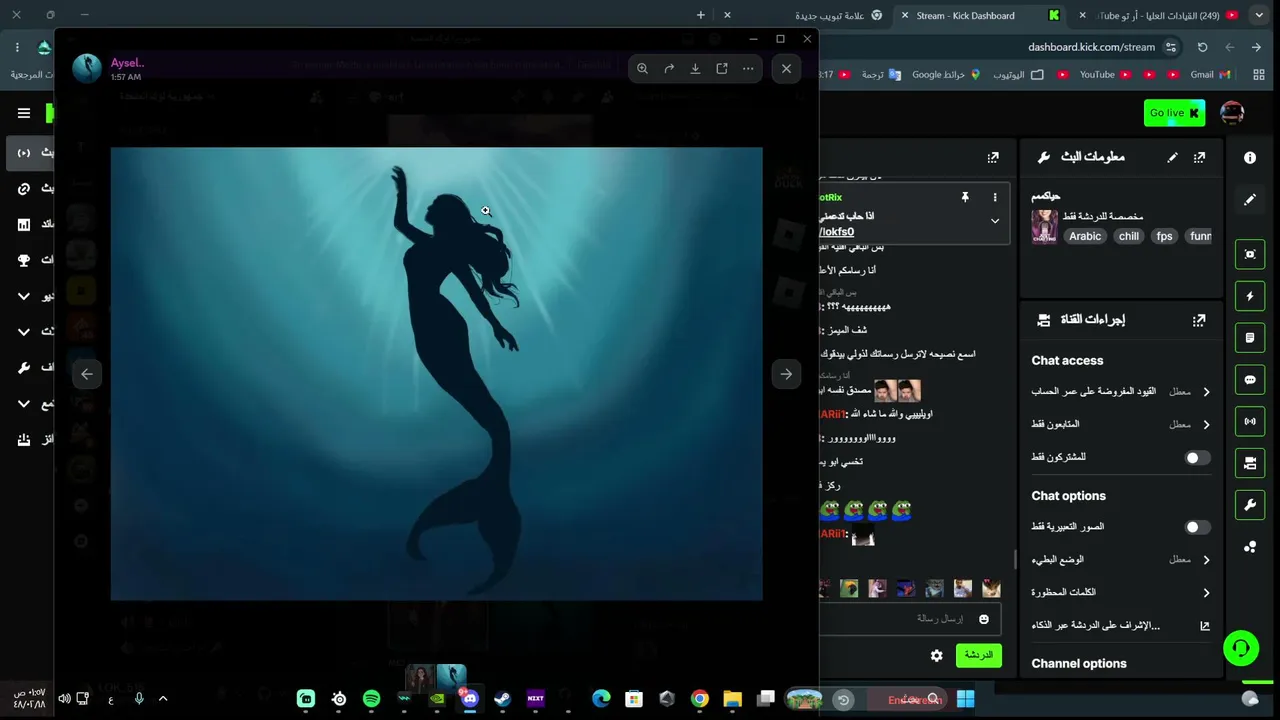Open the Kick hamburger menu
This screenshot has width=1280, height=720.
pos(24,113)
